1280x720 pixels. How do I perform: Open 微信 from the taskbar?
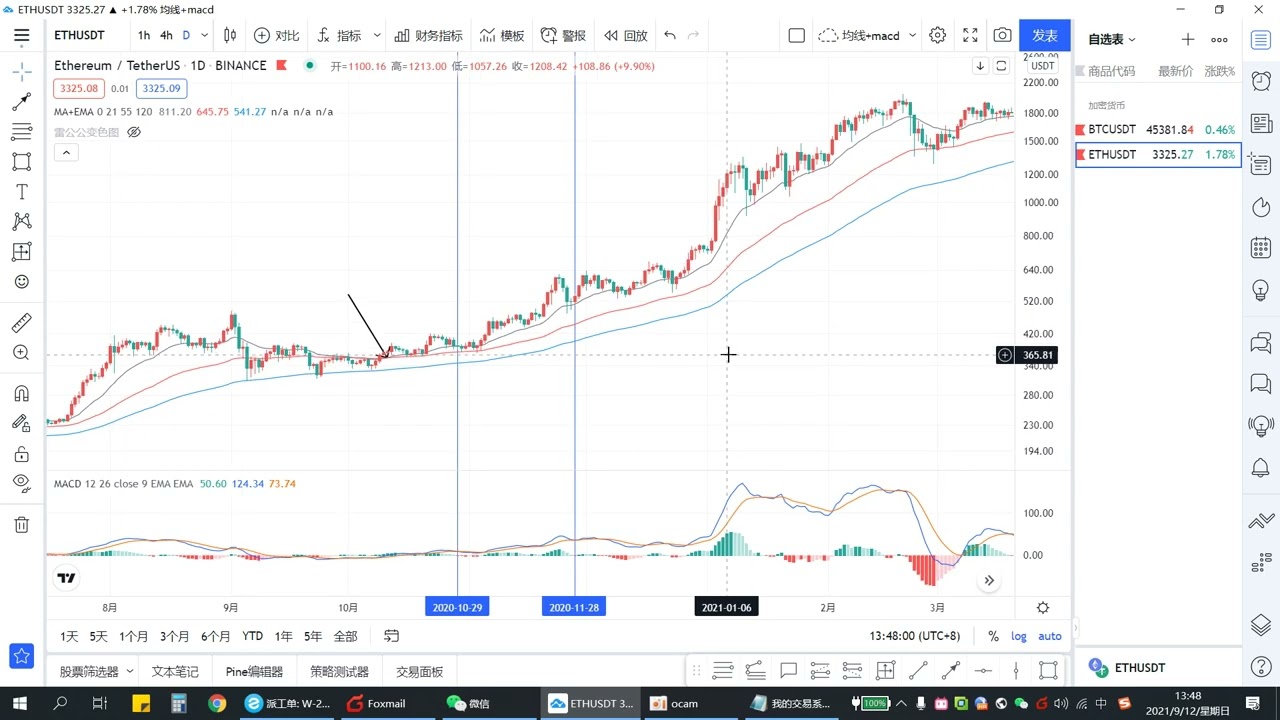(x=469, y=703)
